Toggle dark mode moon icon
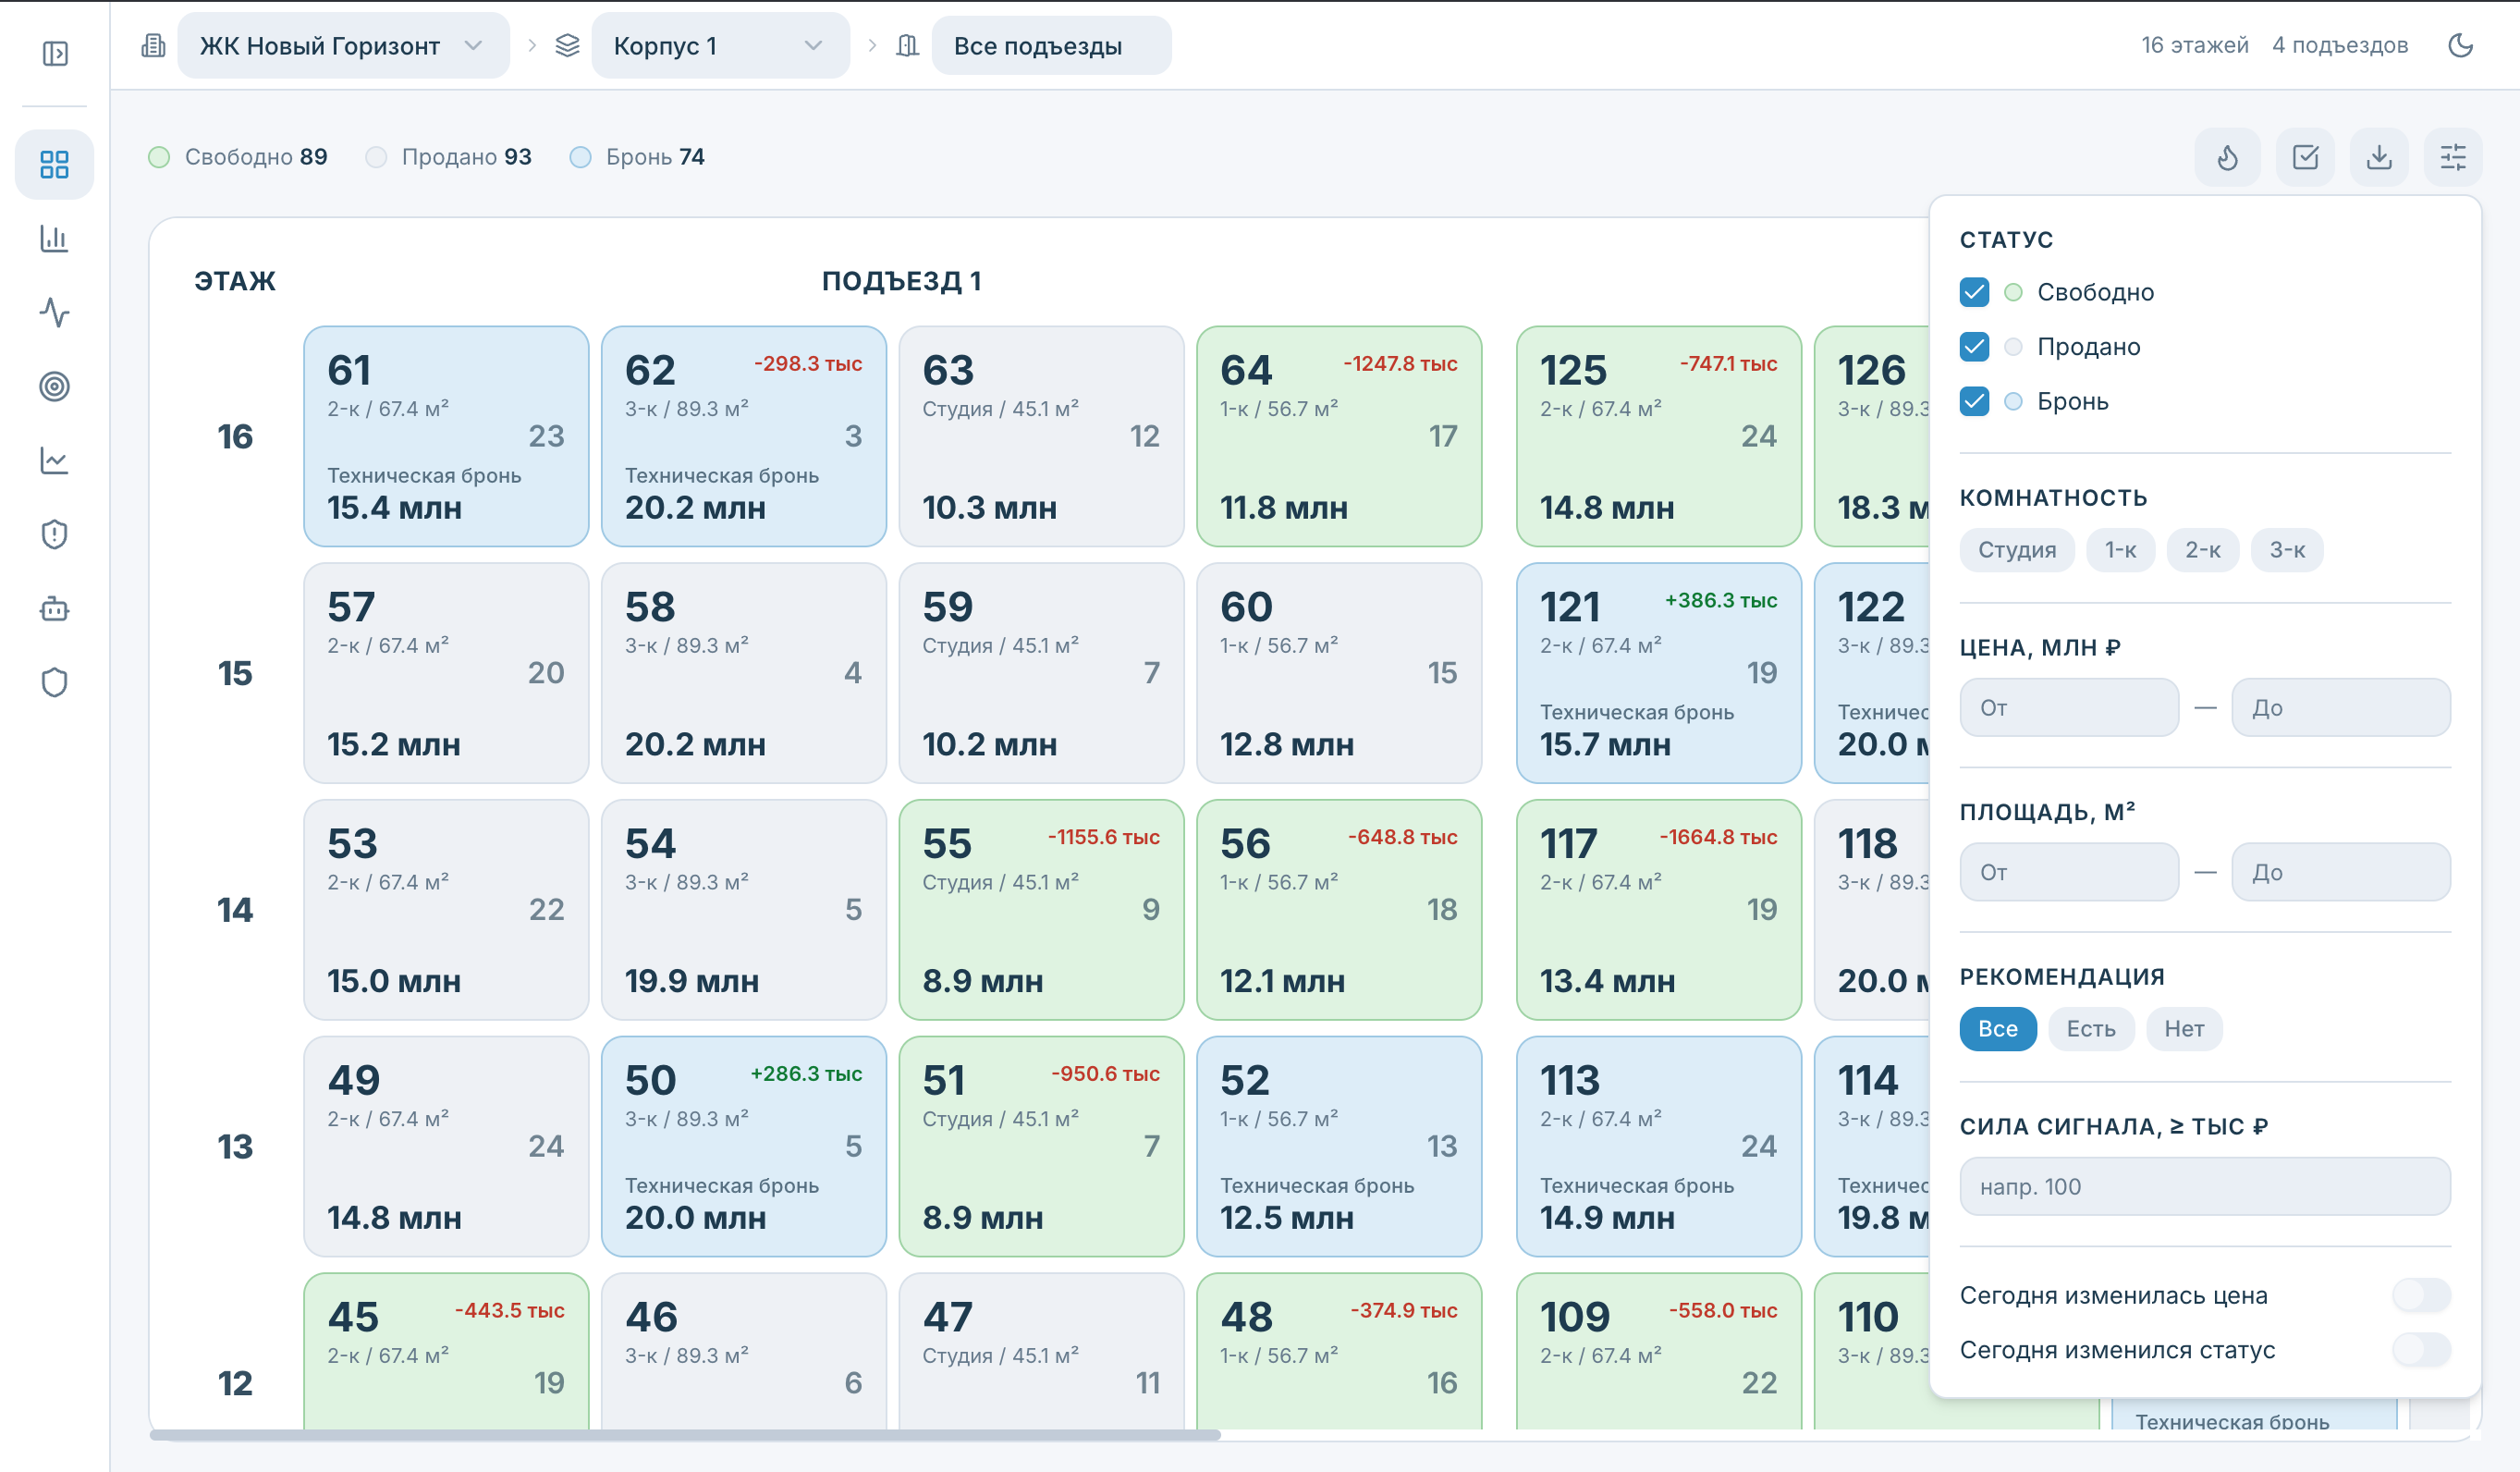The image size is (2520, 1472). pyautogui.click(x=2460, y=45)
